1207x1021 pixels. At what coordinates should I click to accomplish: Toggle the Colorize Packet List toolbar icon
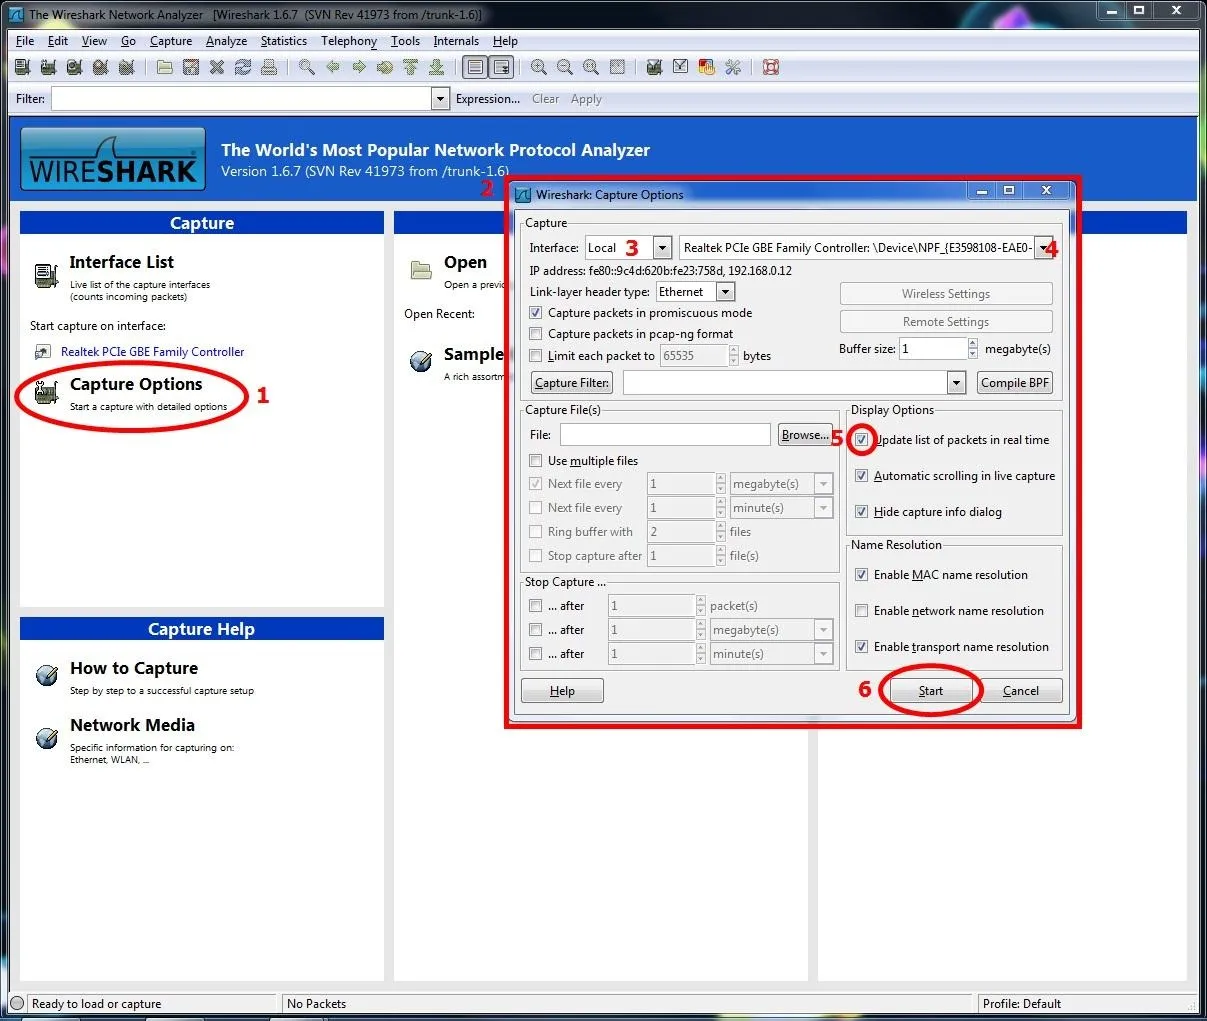click(475, 67)
